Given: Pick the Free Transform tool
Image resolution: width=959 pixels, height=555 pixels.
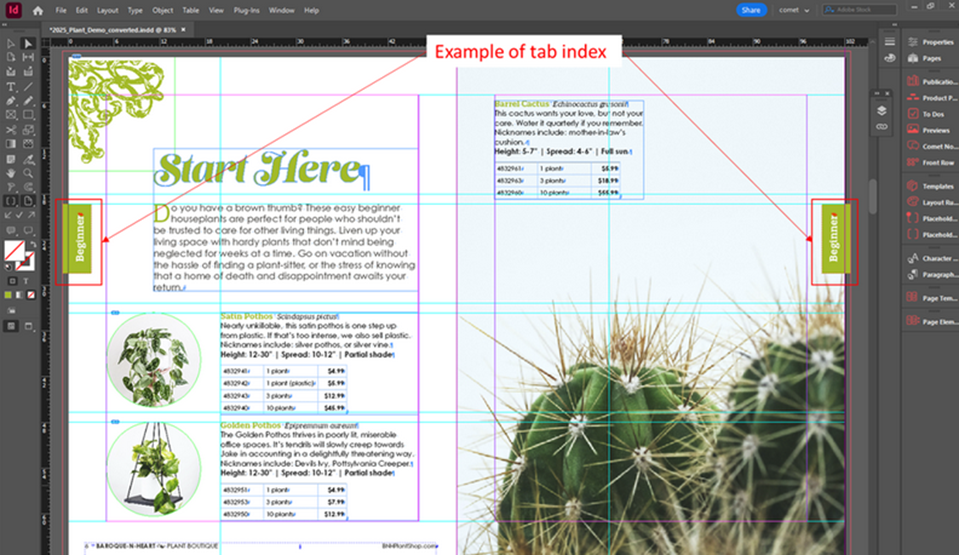Looking at the screenshot, I should [28, 130].
